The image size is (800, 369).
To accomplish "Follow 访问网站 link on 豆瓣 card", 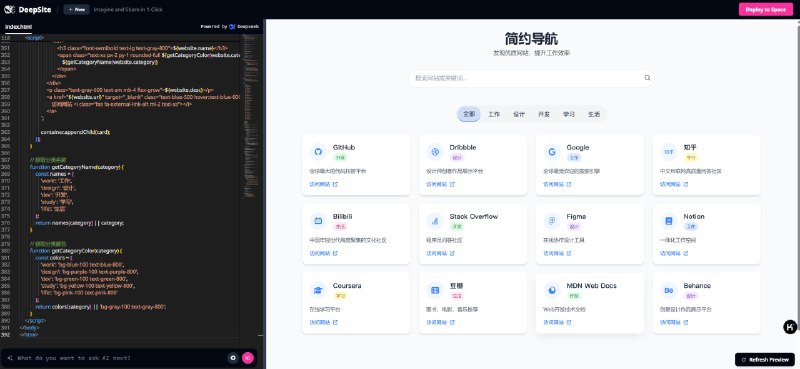I will click(x=440, y=323).
